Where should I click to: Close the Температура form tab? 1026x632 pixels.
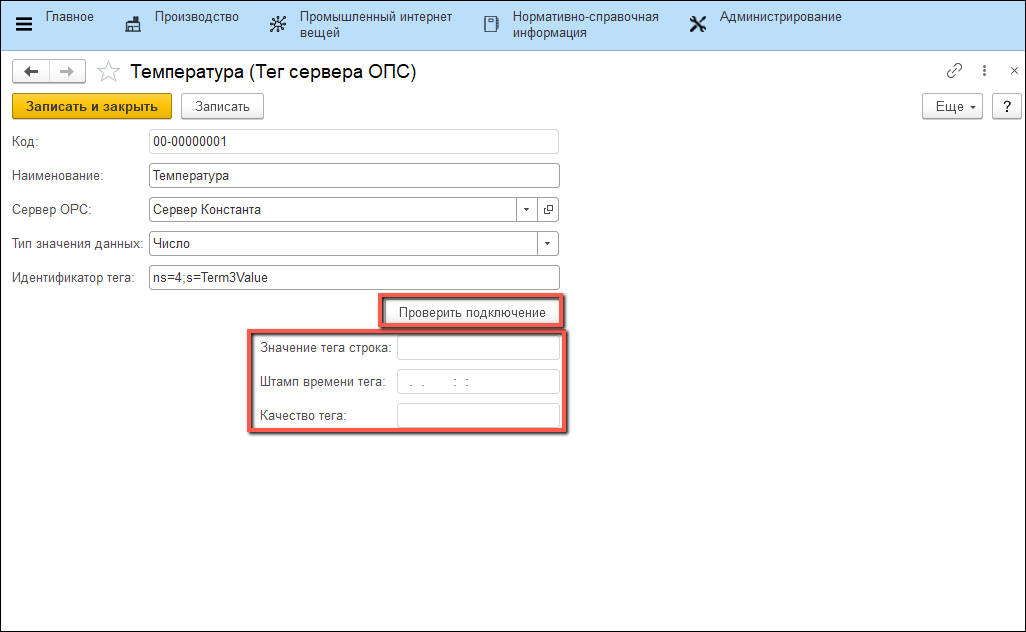click(1014, 71)
